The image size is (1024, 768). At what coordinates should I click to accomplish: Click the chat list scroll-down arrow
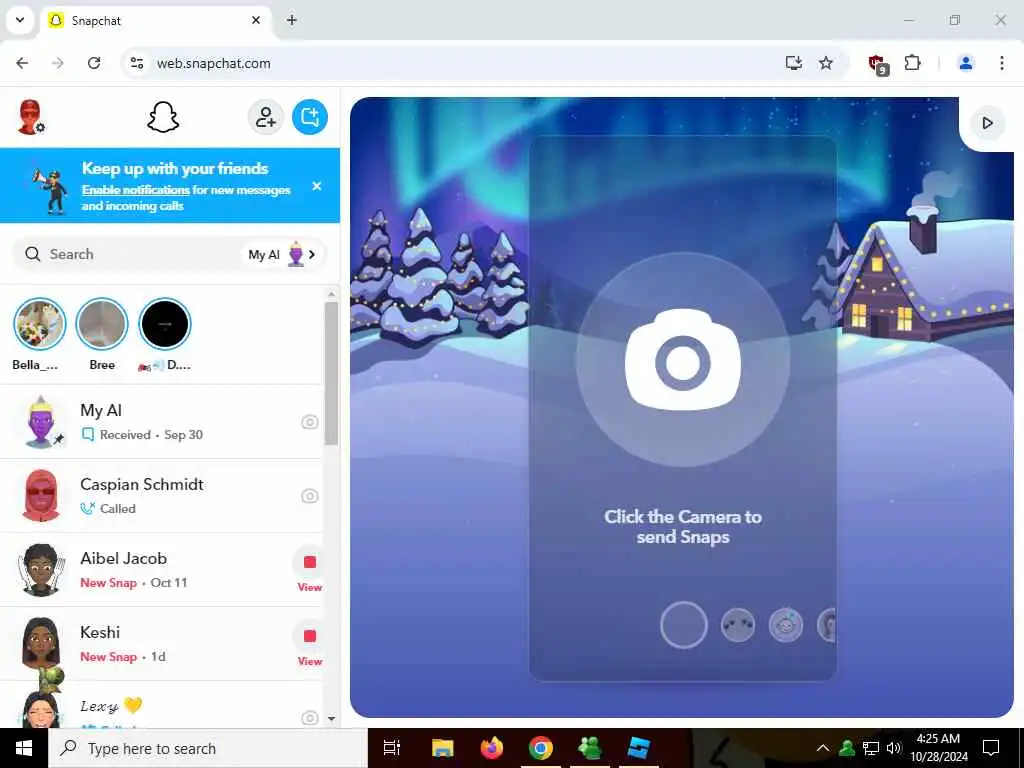click(331, 719)
